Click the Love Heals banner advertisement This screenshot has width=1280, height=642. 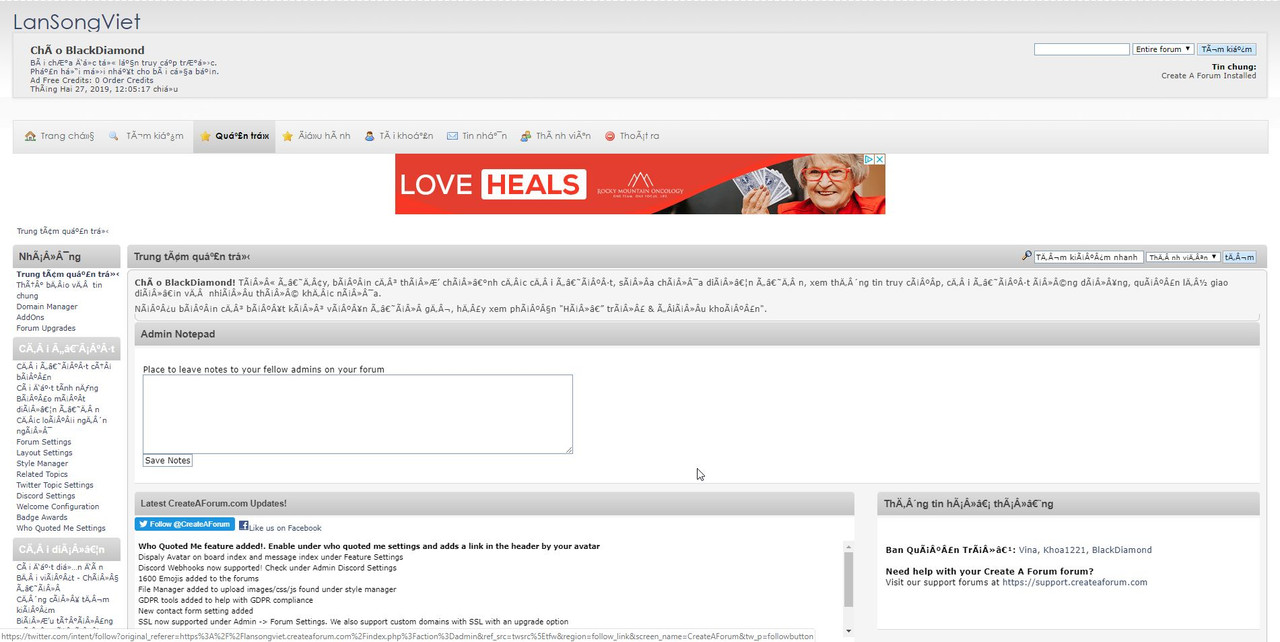click(x=640, y=184)
